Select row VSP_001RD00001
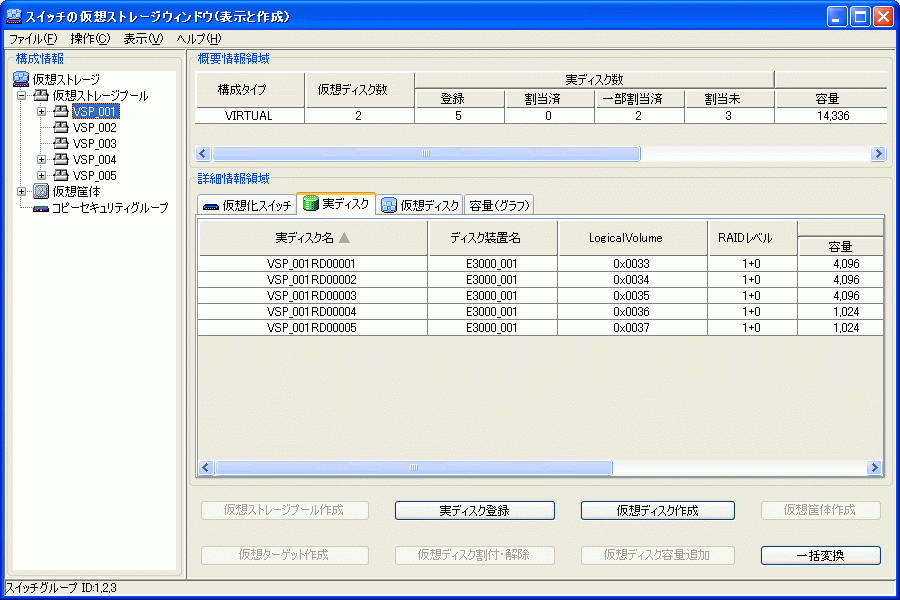Screen dimensions: 900x600 pyautogui.click(x=540, y=264)
